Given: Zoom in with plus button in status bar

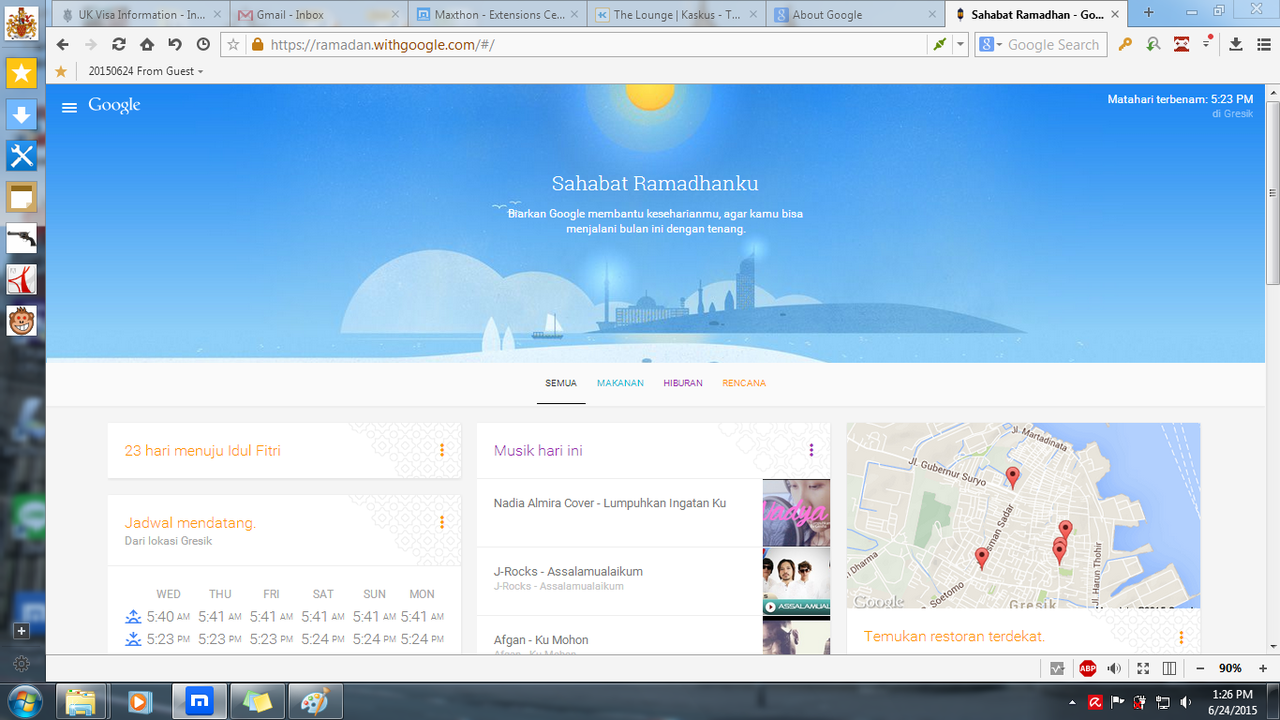Looking at the screenshot, I should [x=1263, y=668].
